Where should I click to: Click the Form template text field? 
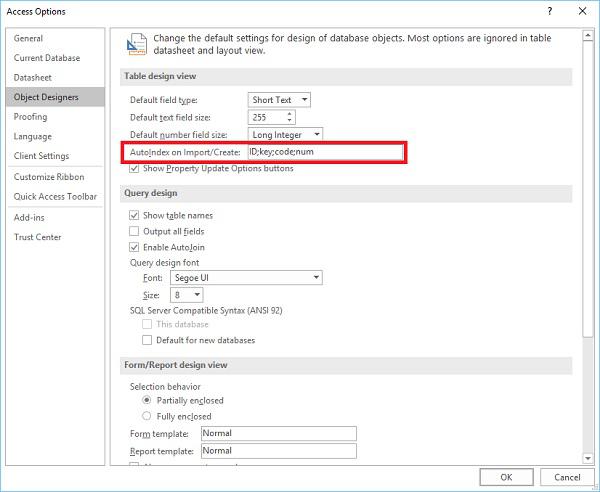pyautogui.click(x=278, y=434)
